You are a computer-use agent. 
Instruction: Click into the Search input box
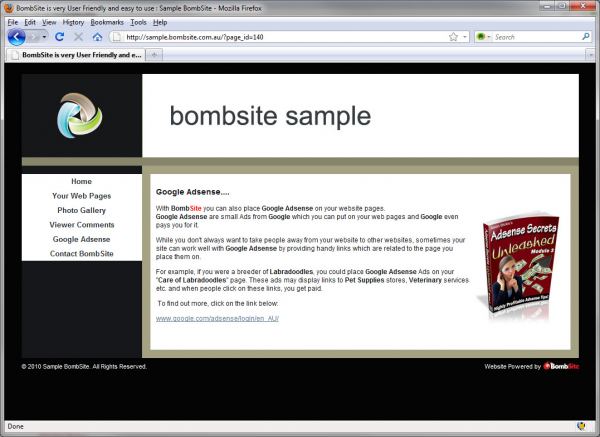[x=536, y=37]
